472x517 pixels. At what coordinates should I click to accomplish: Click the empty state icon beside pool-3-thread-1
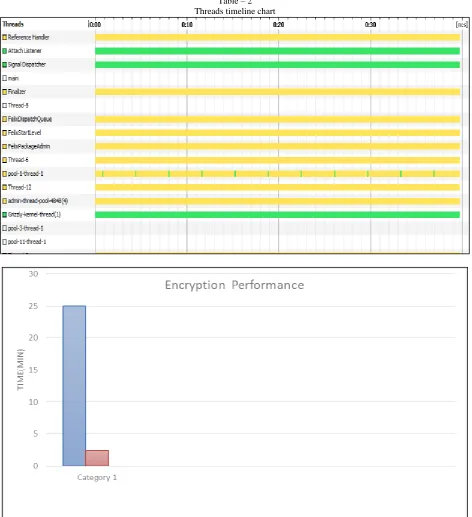click(x=5, y=228)
